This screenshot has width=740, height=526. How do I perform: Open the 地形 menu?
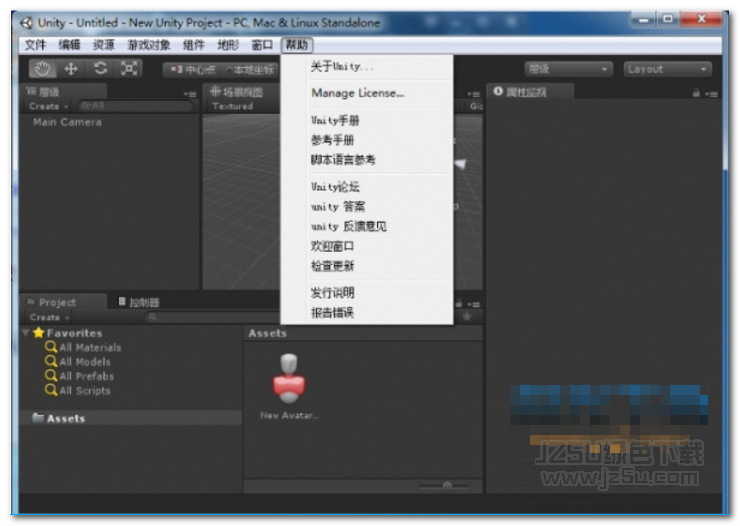[228, 45]
